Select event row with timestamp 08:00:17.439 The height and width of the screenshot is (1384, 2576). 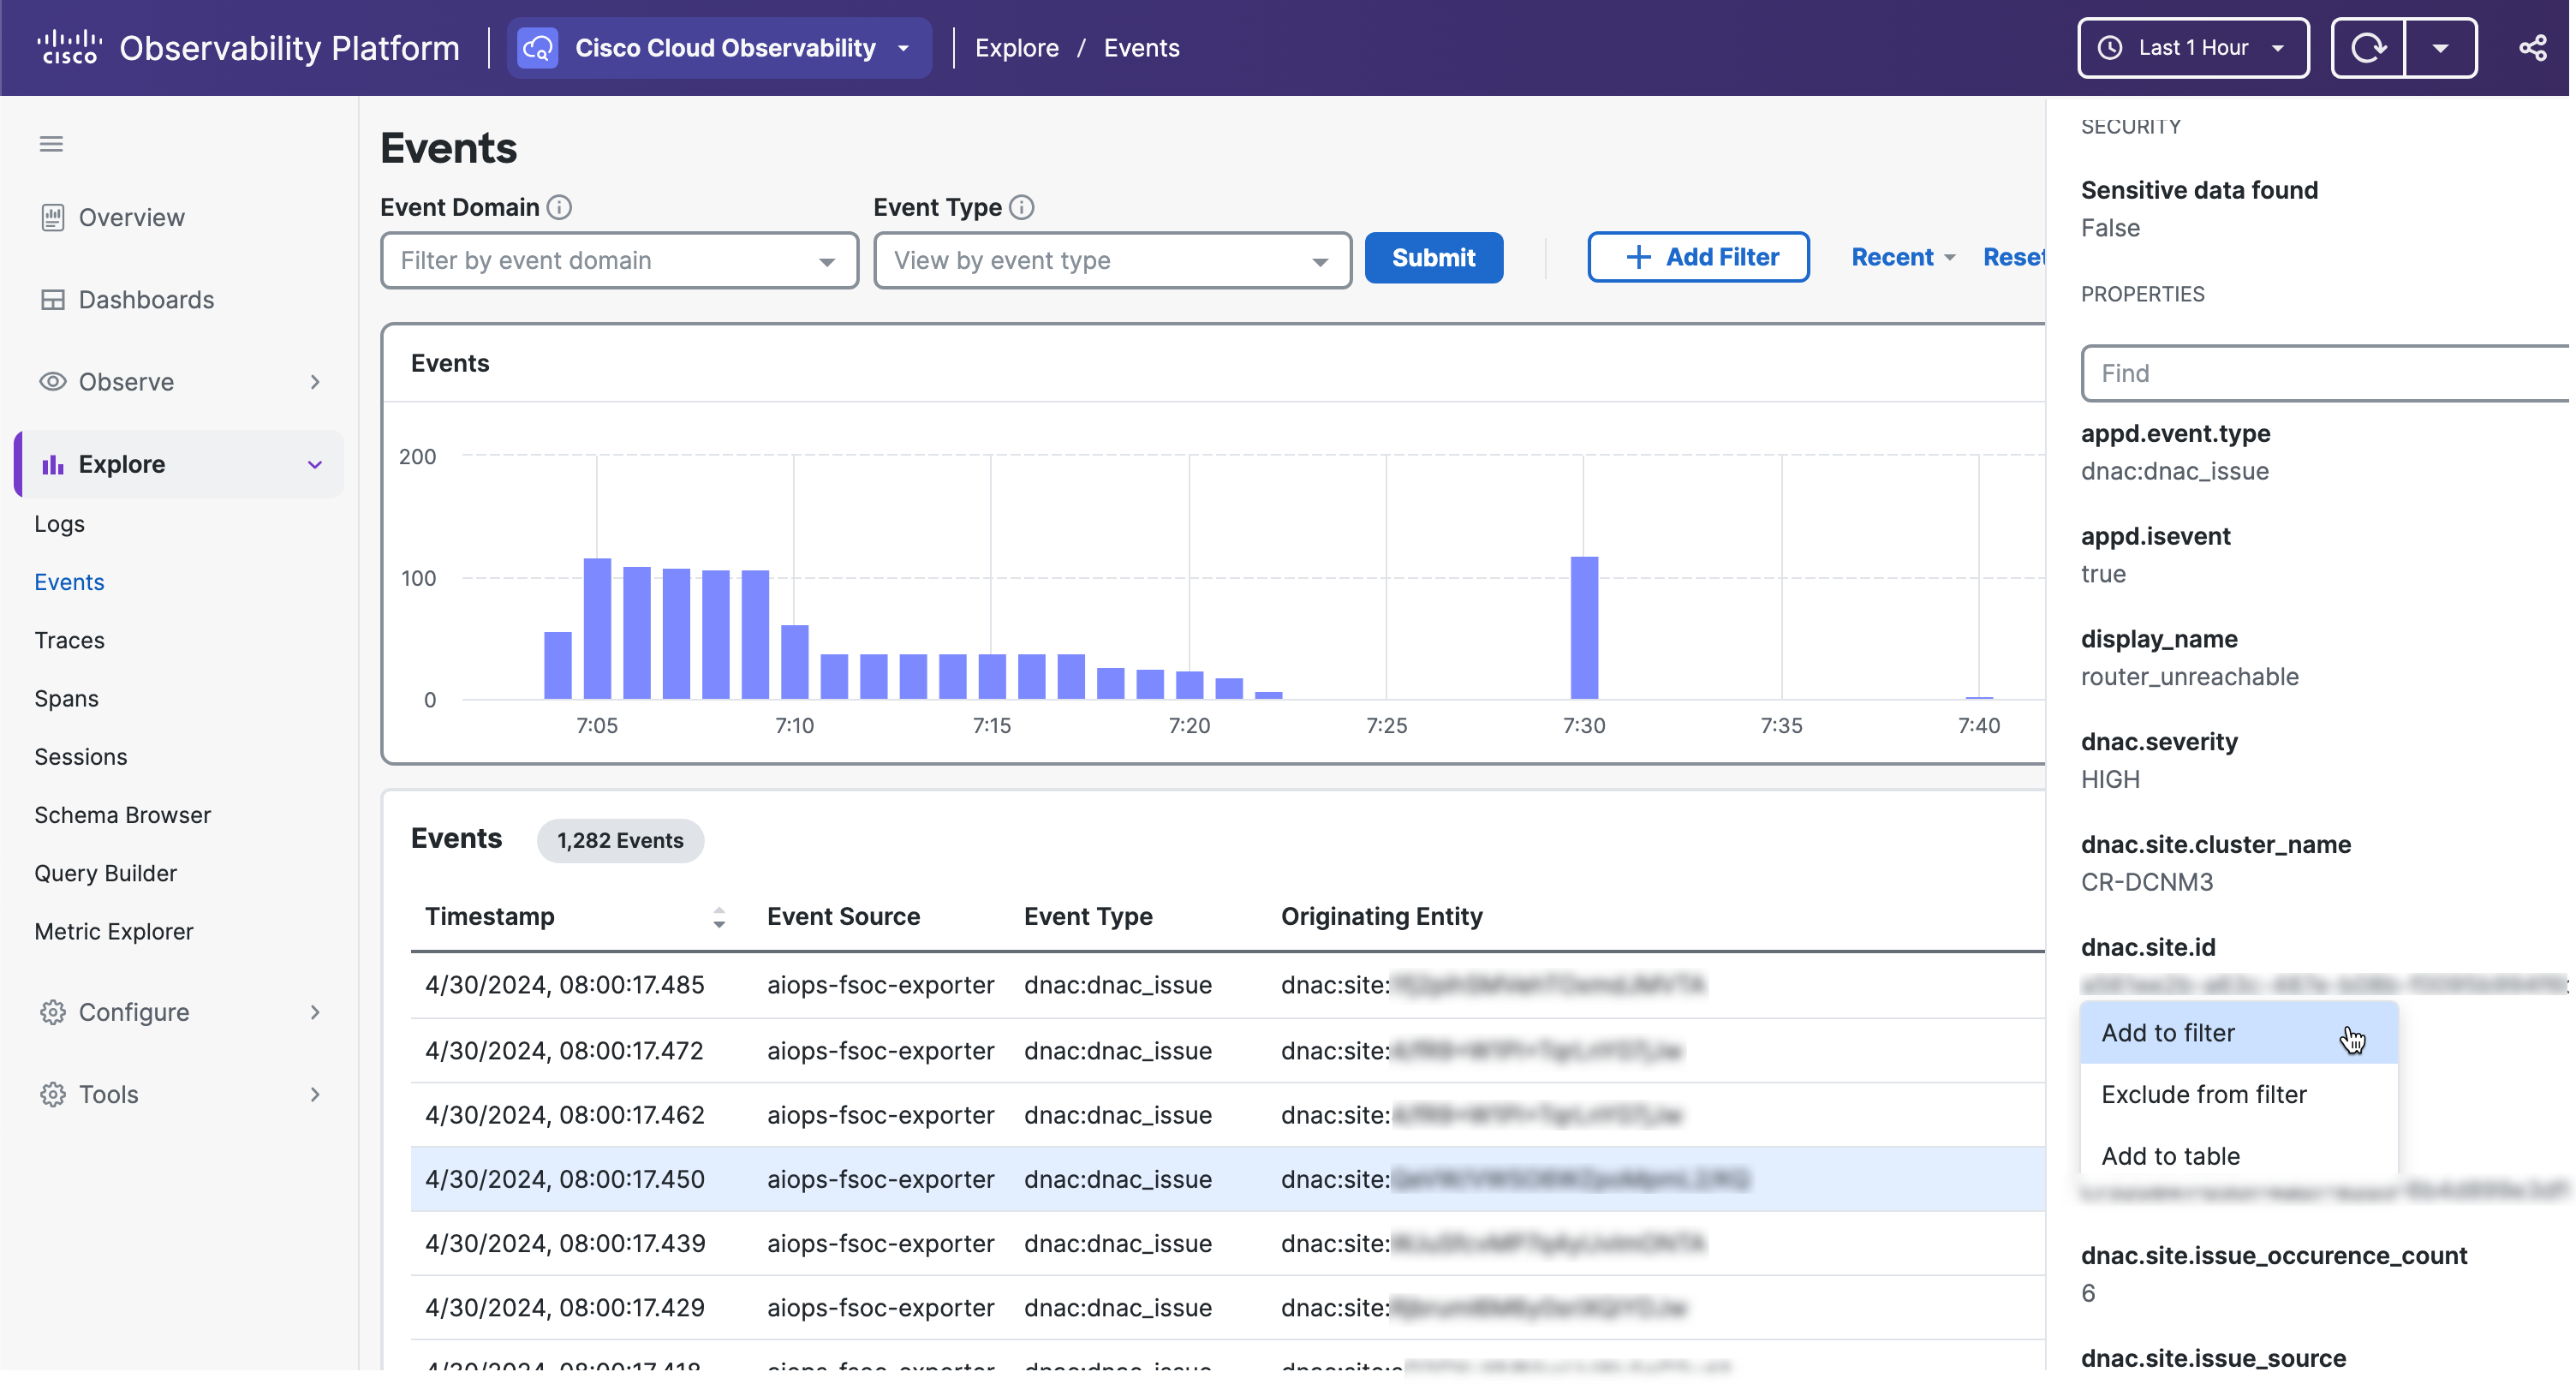[x=1227, y=1243]
